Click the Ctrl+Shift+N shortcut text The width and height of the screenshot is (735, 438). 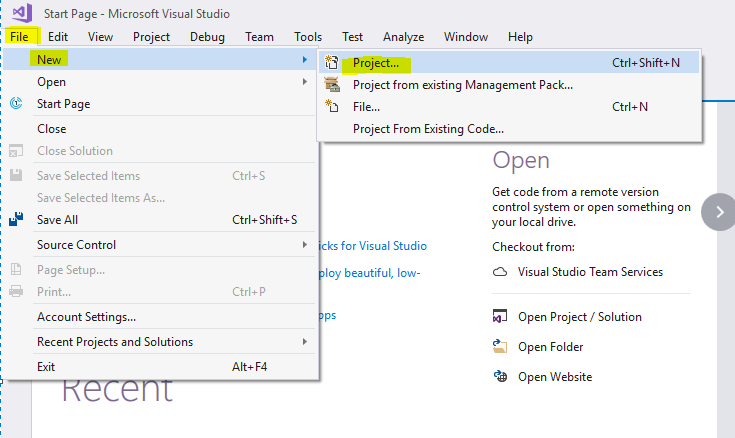[x=645, y=62]
